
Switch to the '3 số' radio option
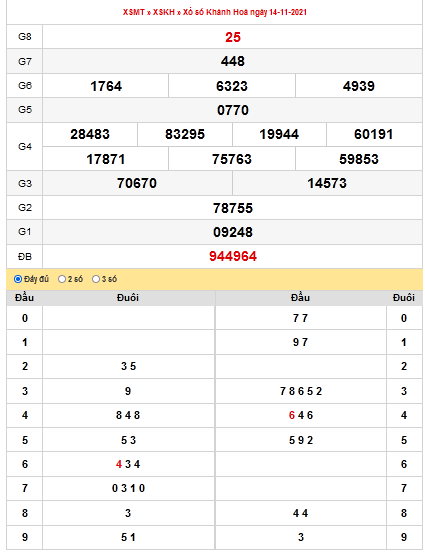tap(96, 279)
